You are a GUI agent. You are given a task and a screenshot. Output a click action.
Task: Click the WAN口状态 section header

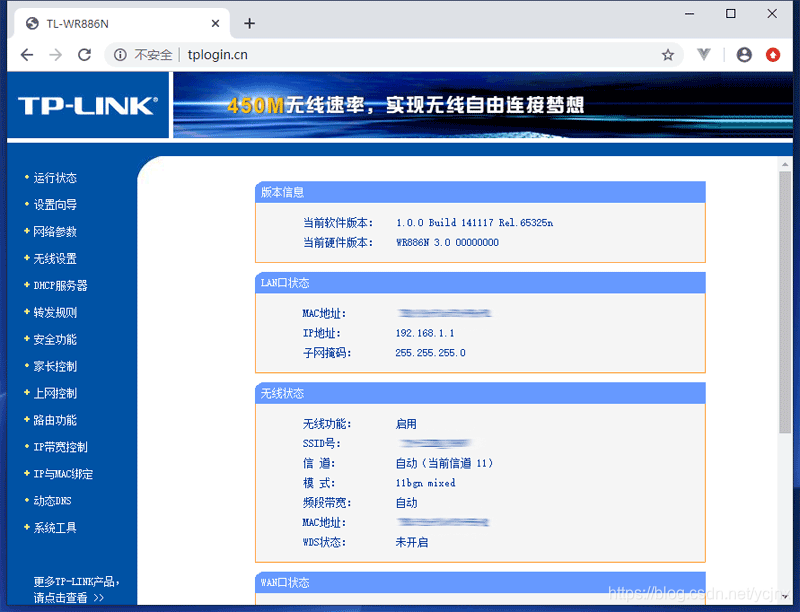point(480,582)
